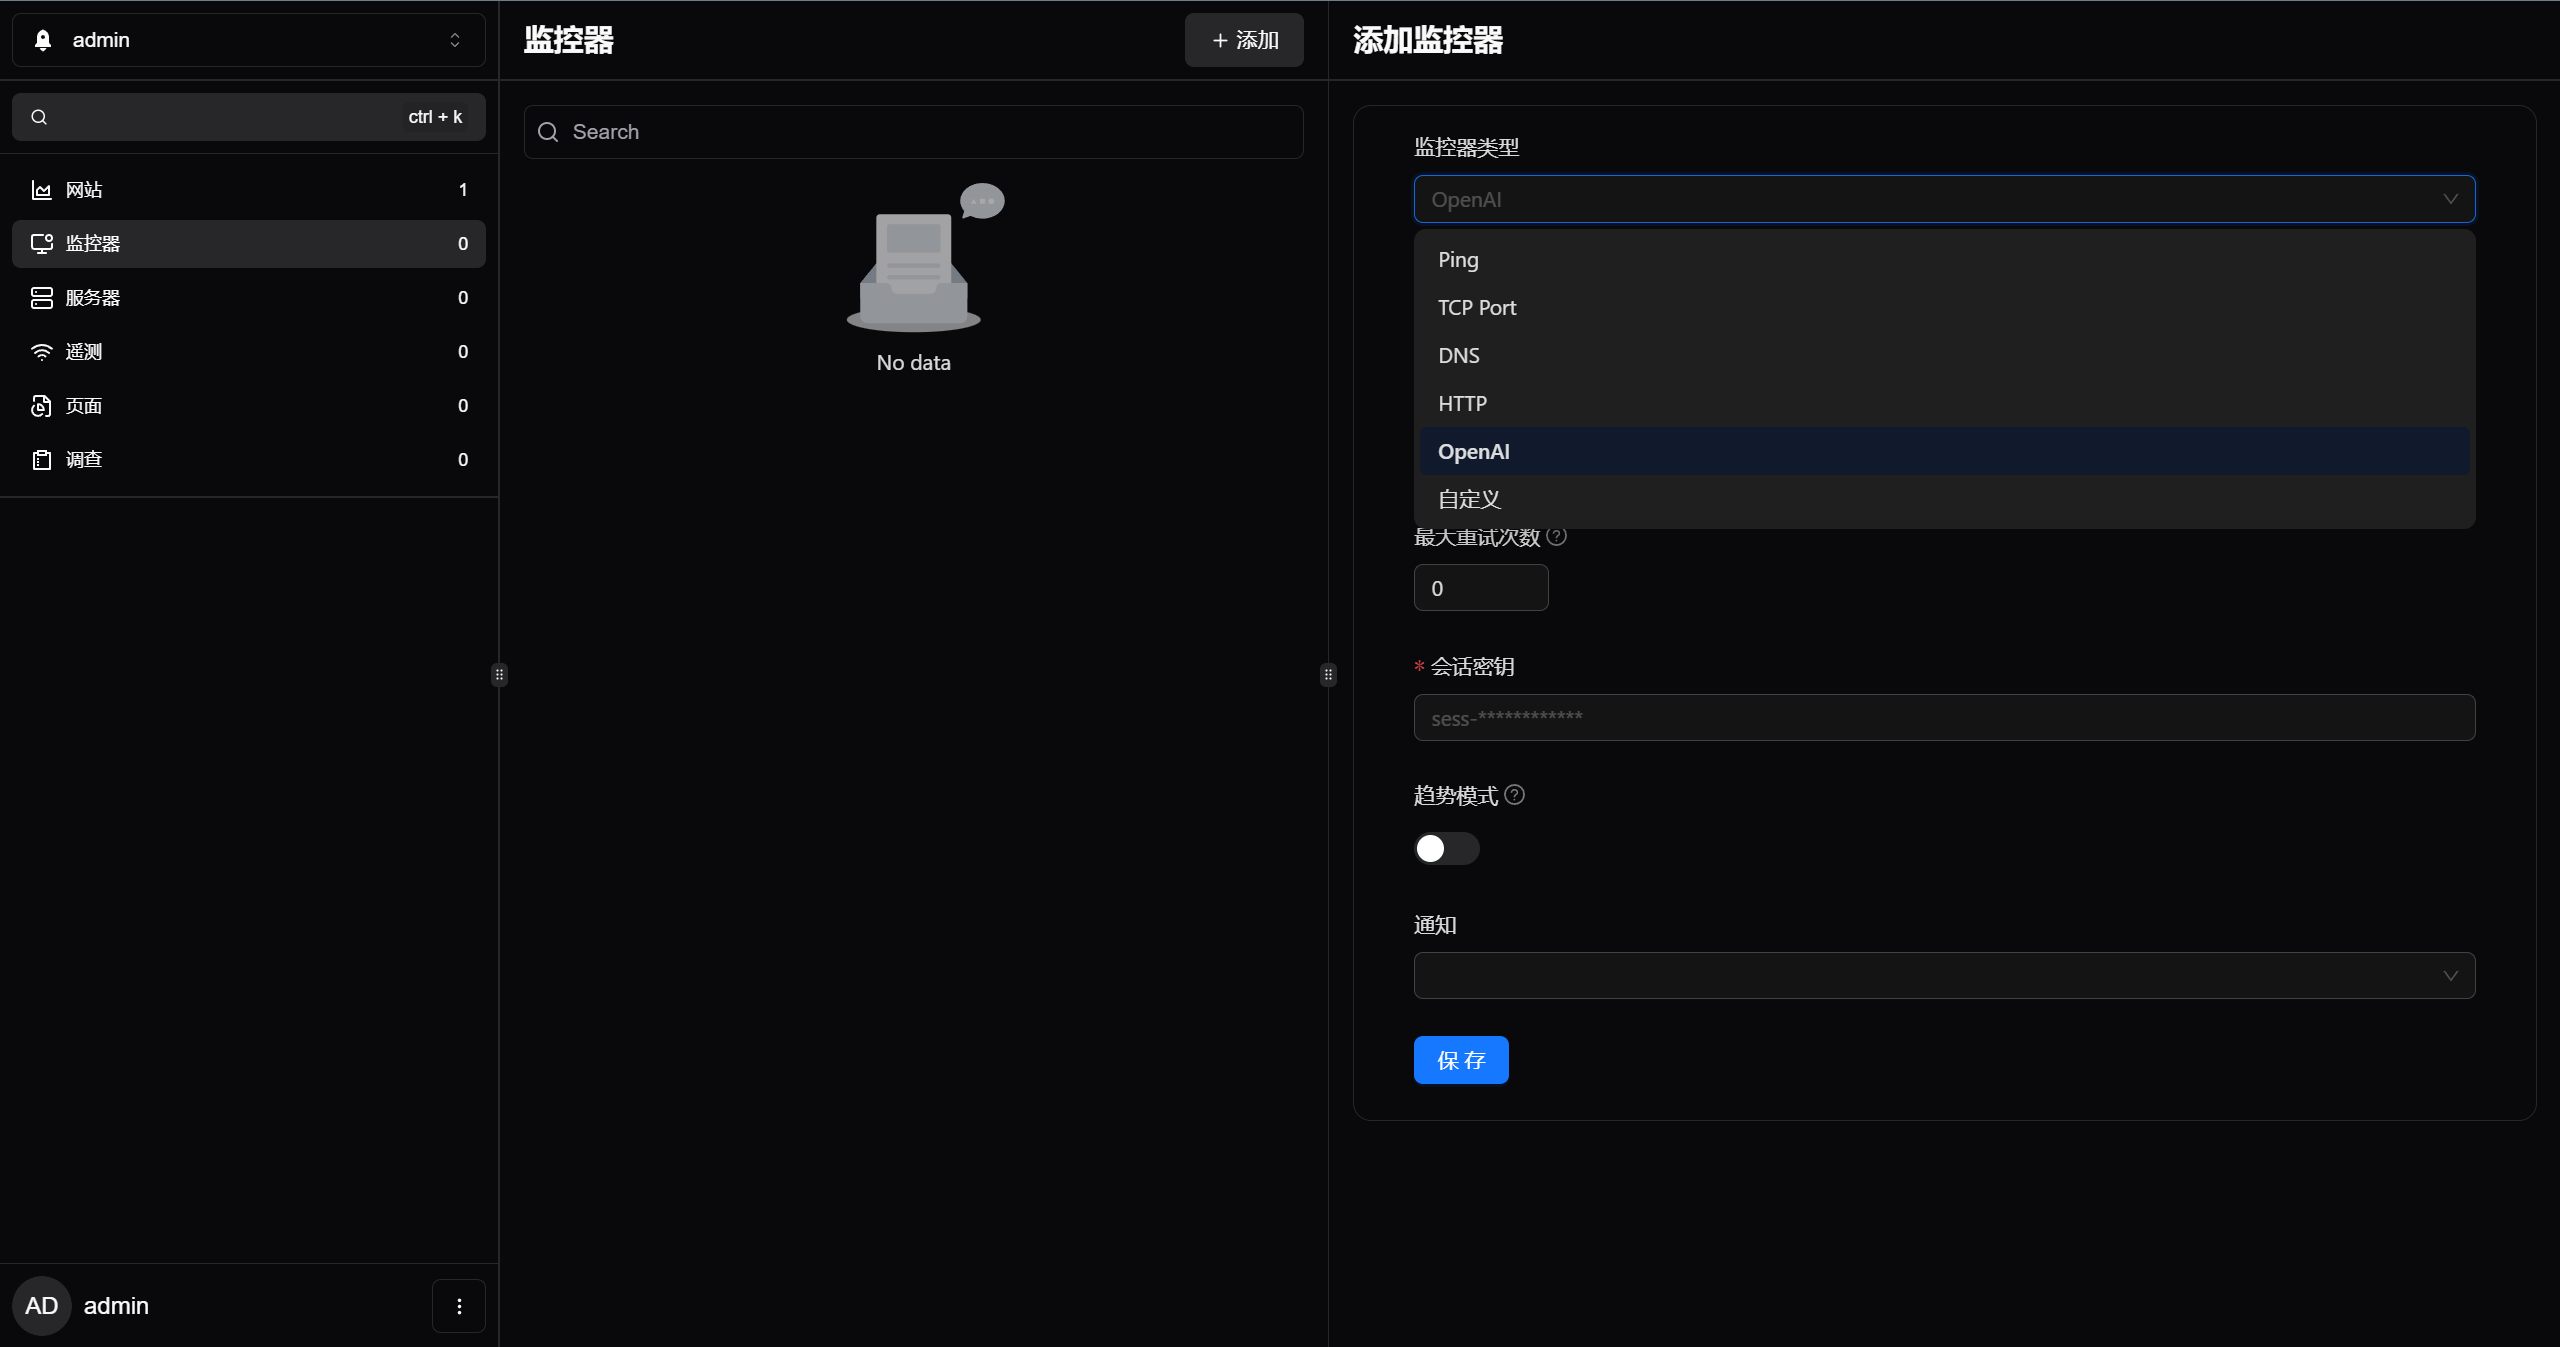
Task: Click the 会话密钥 input field
Action: coord(1943,718)
